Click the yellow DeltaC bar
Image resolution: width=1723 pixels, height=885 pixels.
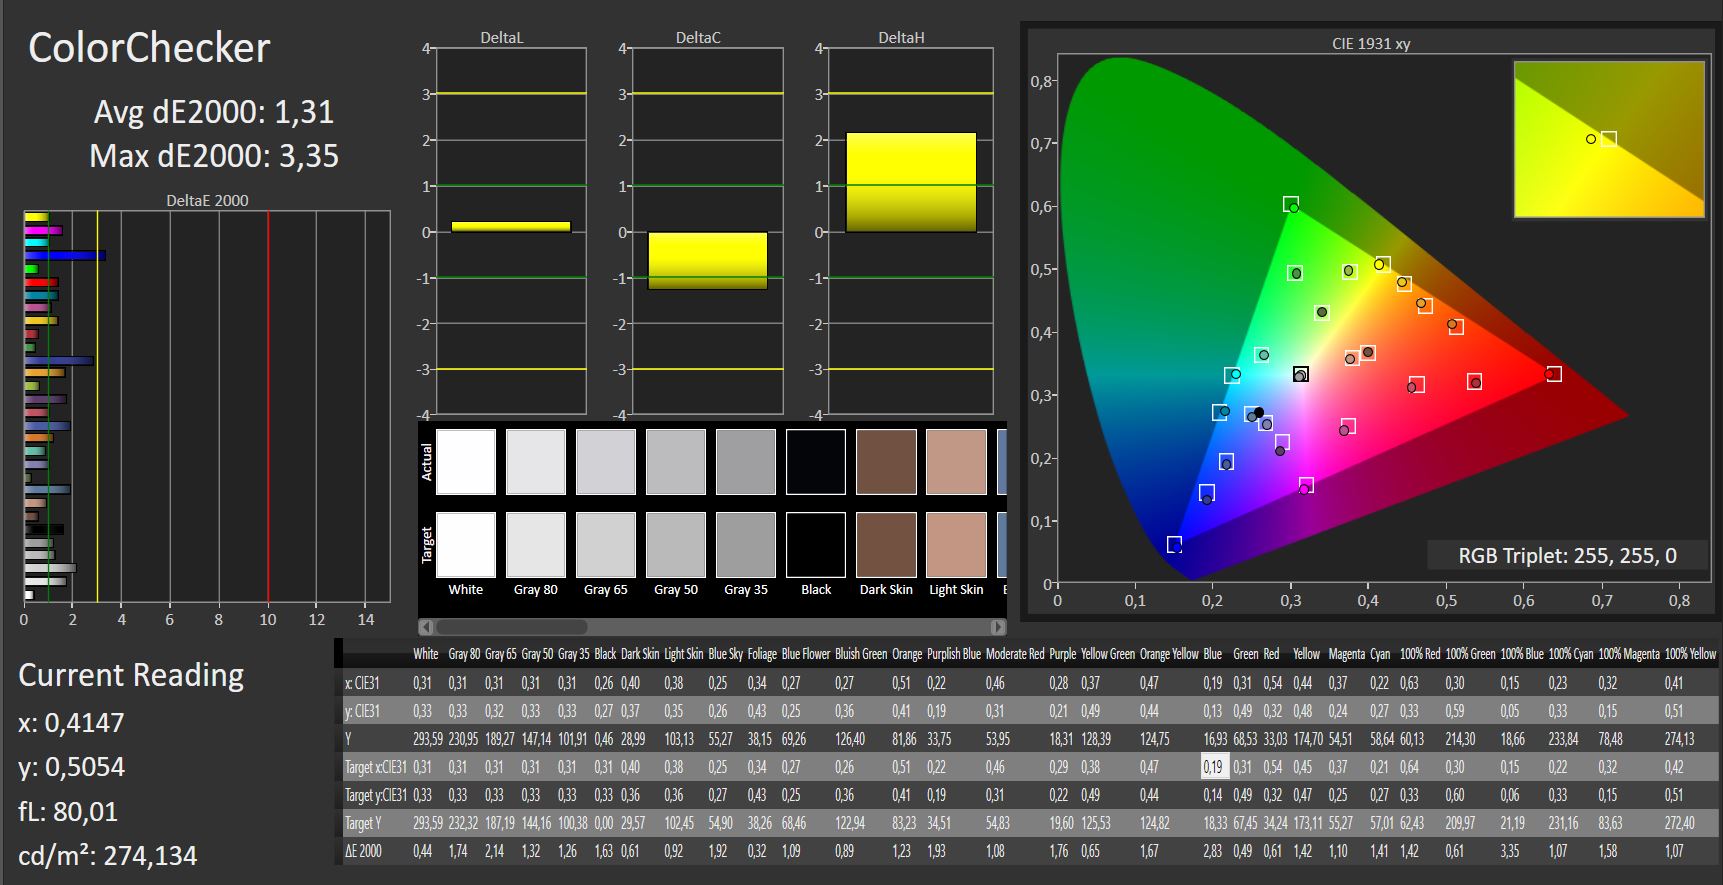click(x=707, y=261)
